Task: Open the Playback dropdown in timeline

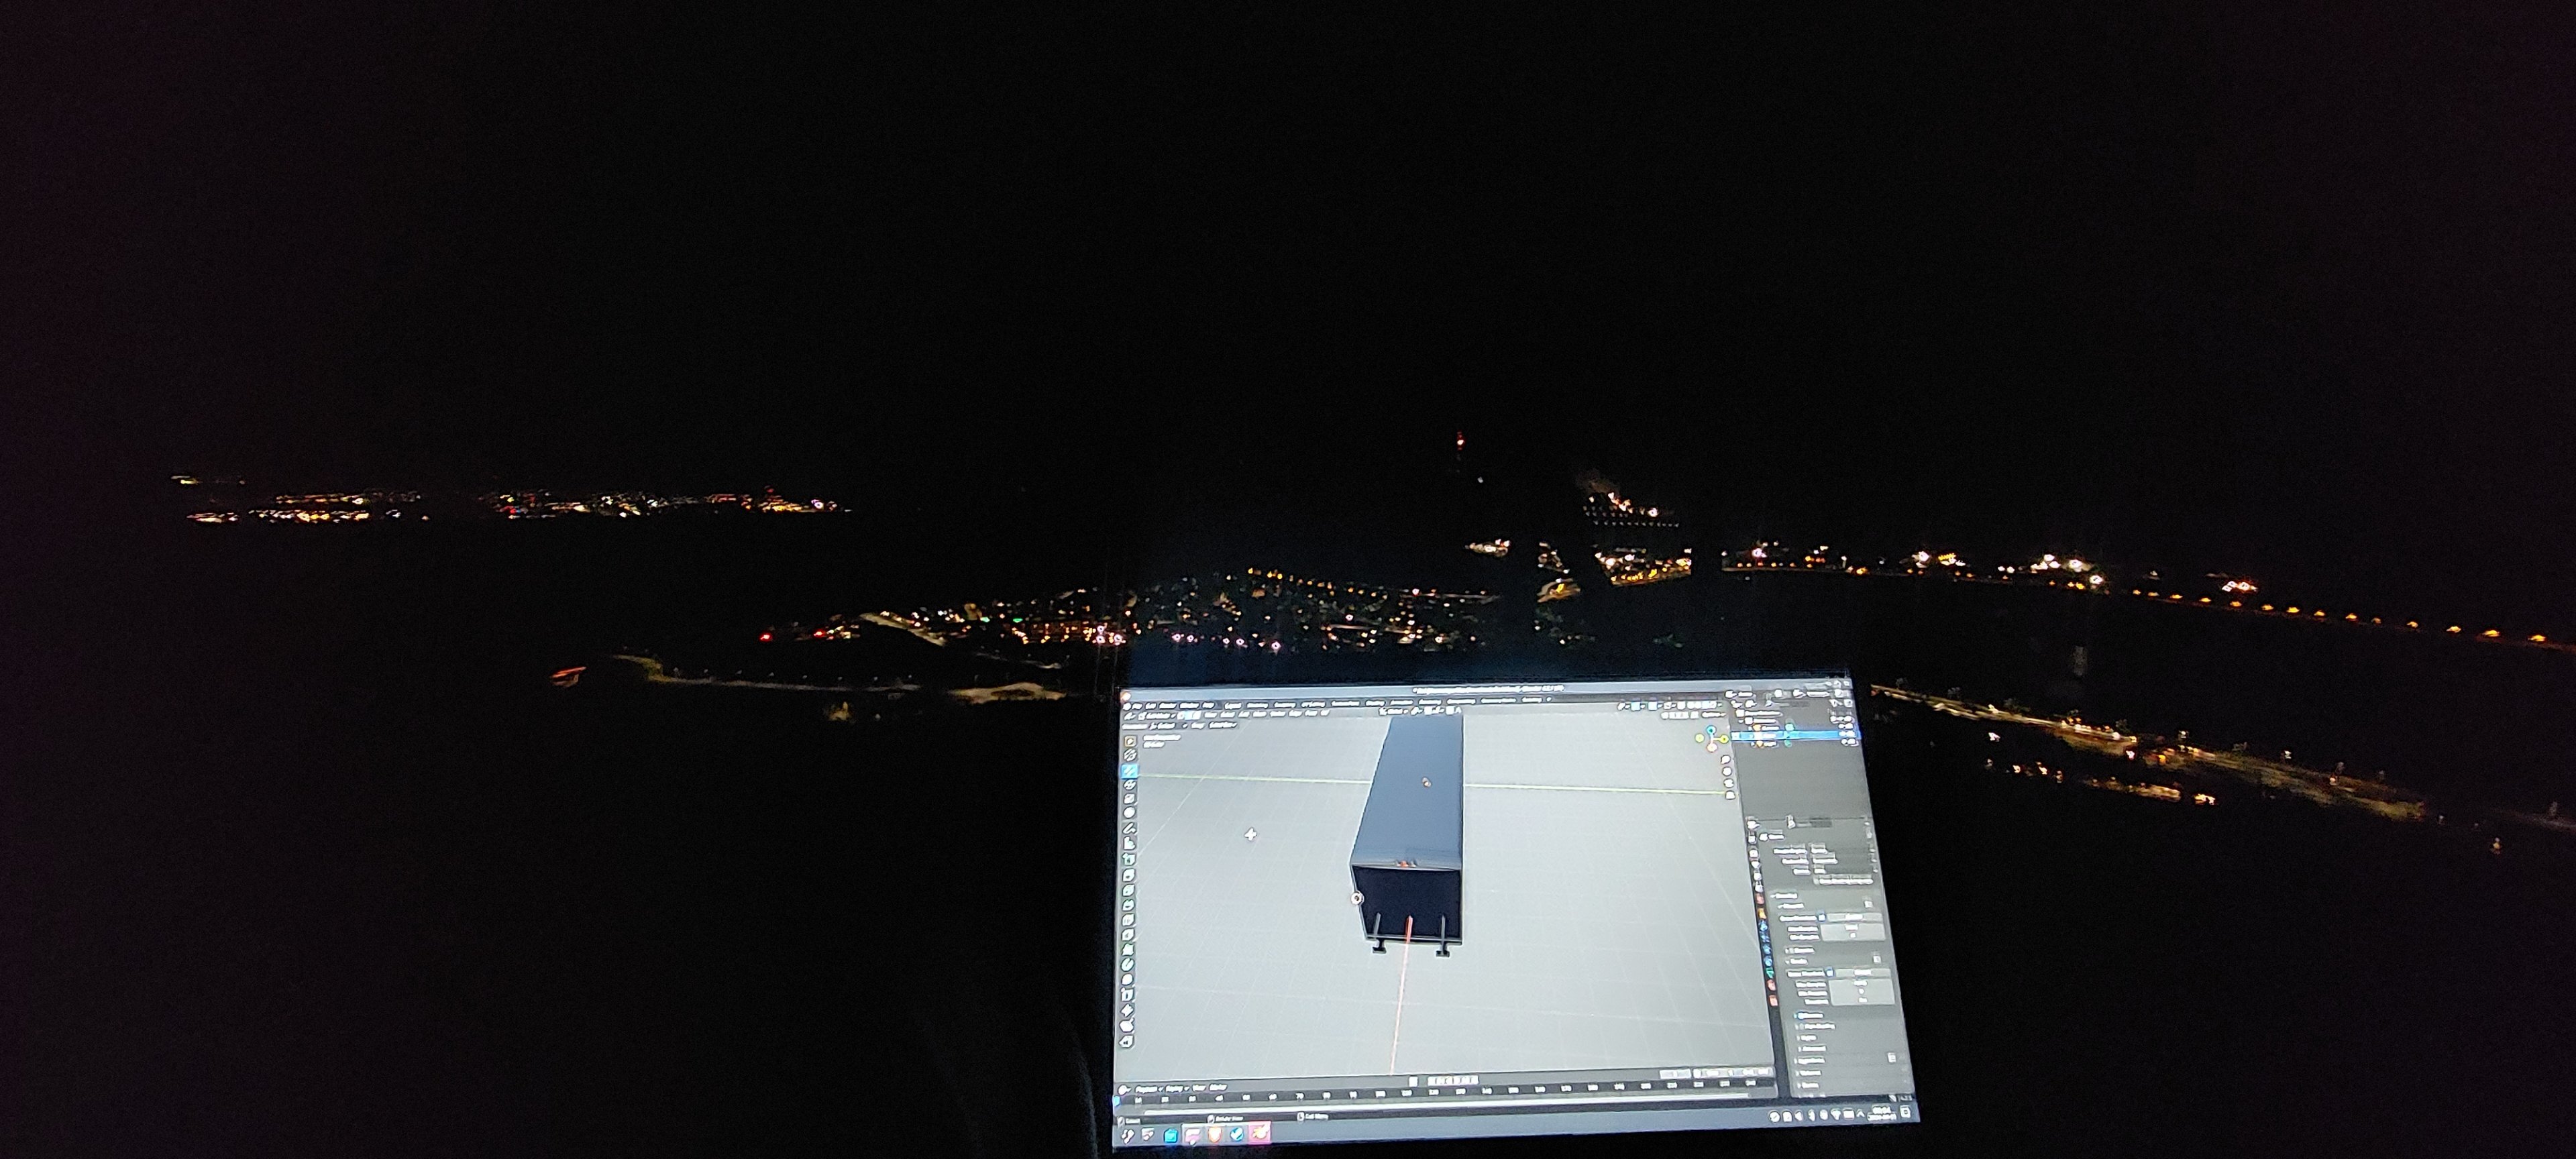Action: [1146, 1089]
